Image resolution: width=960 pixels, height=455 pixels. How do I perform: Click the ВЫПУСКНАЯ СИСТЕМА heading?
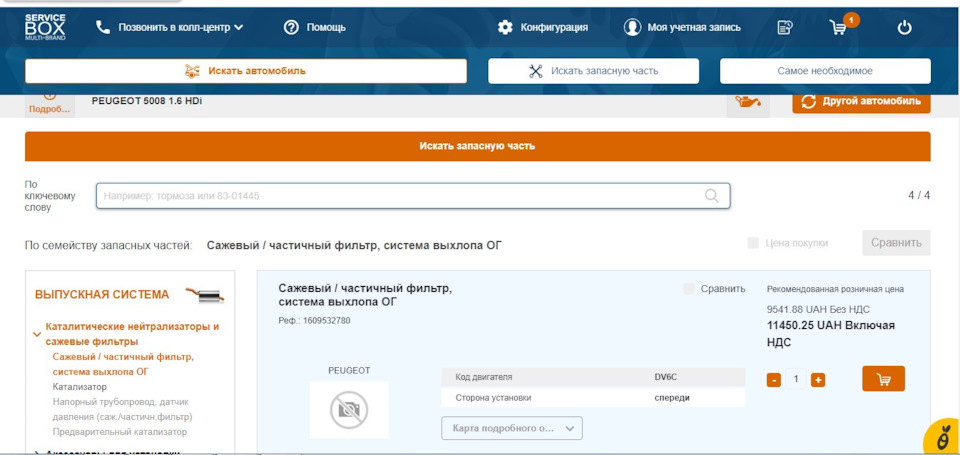tap(102, 295)
